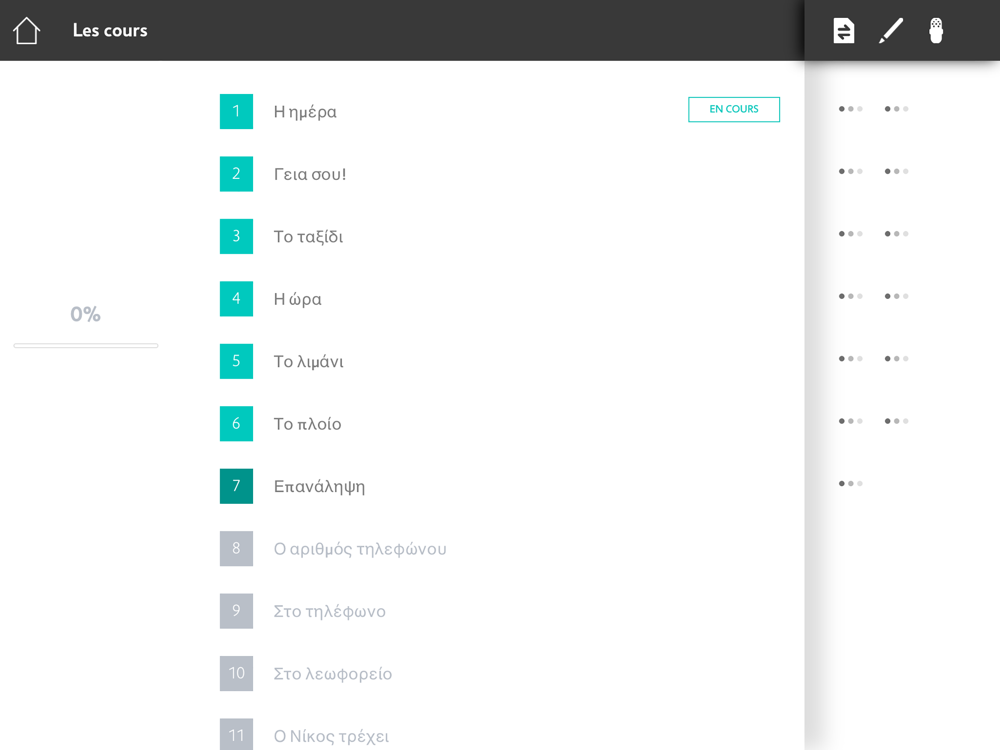Click progress dots for Επανάληψη
Viewport: 1000px width, 750px height.
(850, 484)
